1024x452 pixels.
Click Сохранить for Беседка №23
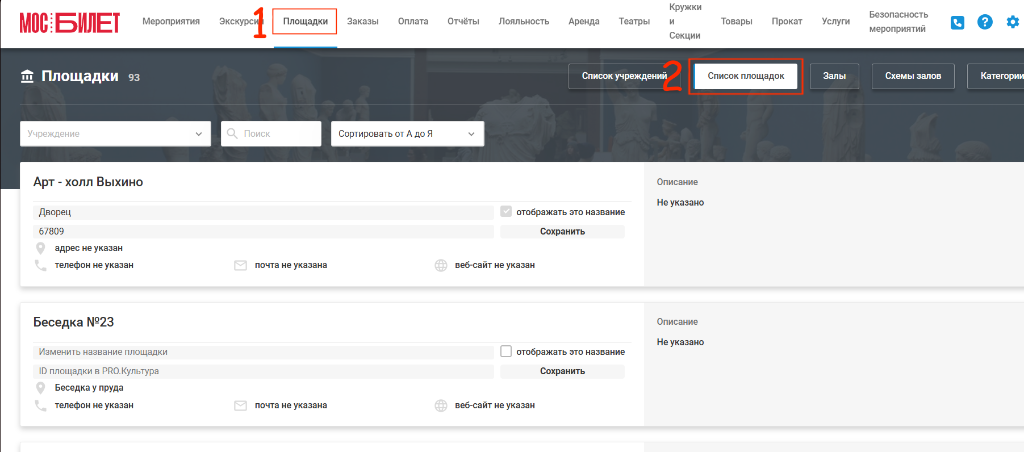pos(562,371)
